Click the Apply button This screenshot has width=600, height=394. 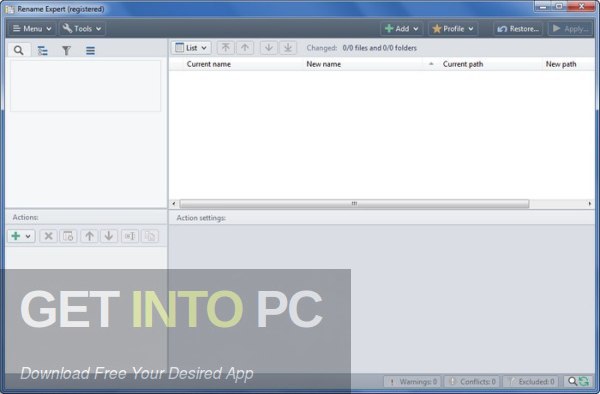pyautogui.click(x=570, y=29)
